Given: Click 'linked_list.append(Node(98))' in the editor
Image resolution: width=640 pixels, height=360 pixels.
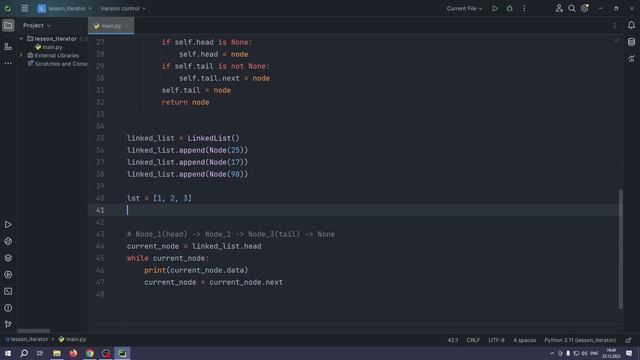Looking at the screenshot, I should pos(187,174).
